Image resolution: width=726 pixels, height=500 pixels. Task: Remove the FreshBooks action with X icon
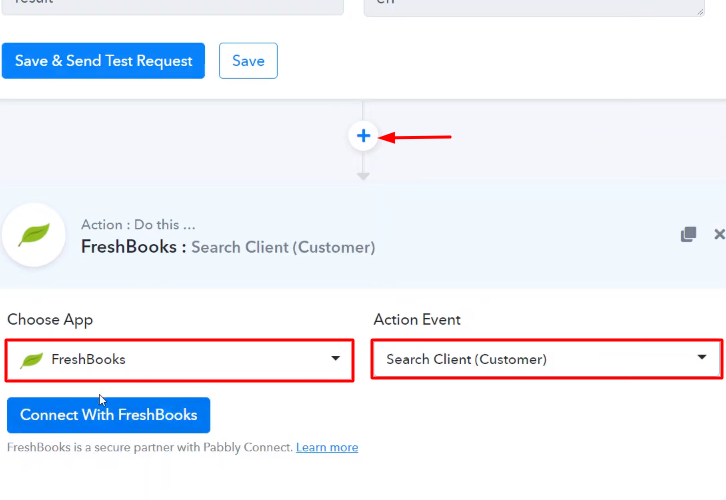719,234
